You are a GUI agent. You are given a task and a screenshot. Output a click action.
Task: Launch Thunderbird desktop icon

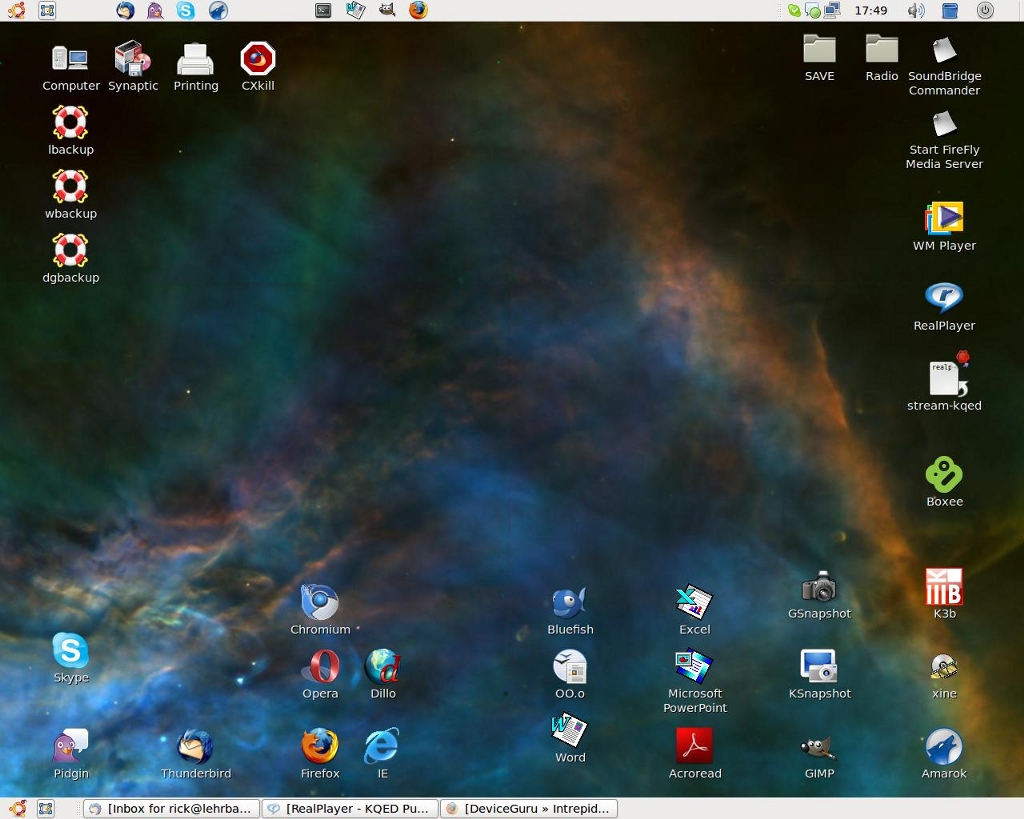pos(195,746)
